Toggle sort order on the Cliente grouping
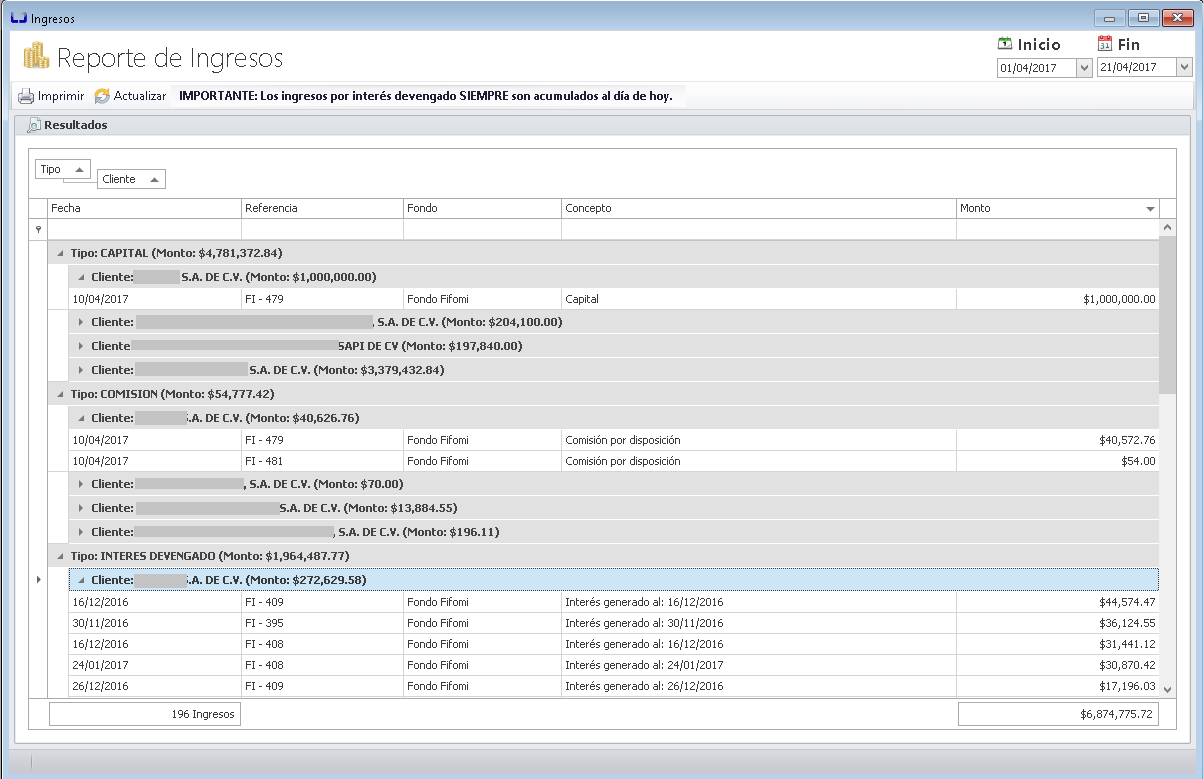This screenshot has height=779, width=1203. [156, 179]
